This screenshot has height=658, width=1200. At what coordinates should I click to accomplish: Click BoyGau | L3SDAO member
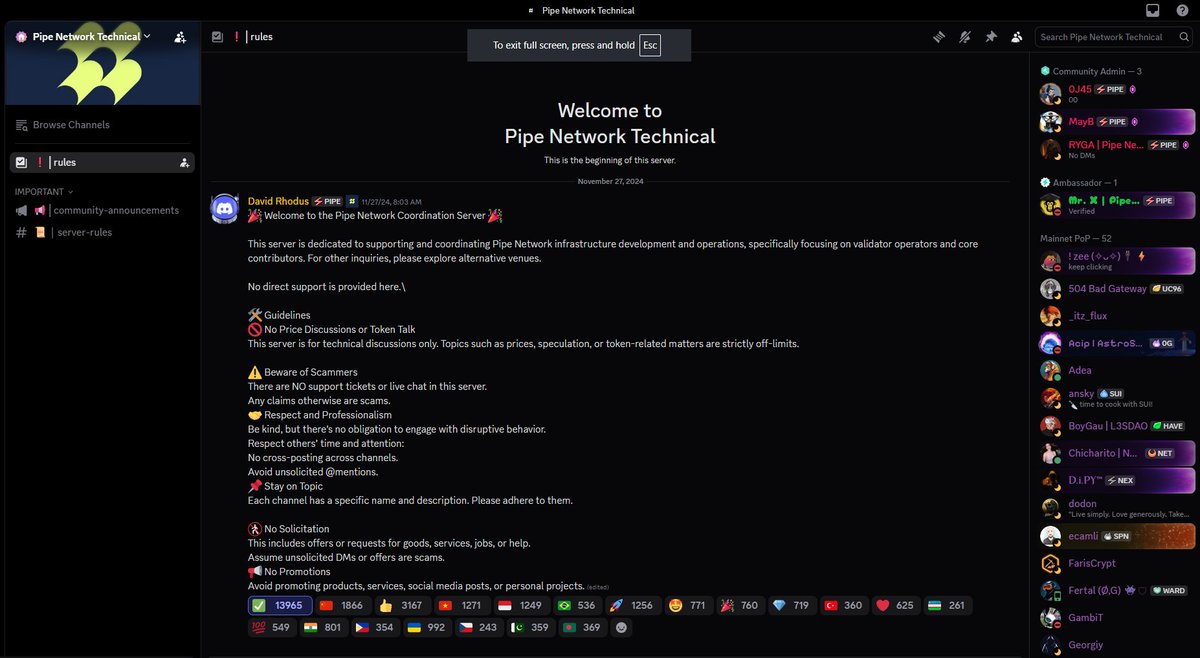coord(1116,426)
